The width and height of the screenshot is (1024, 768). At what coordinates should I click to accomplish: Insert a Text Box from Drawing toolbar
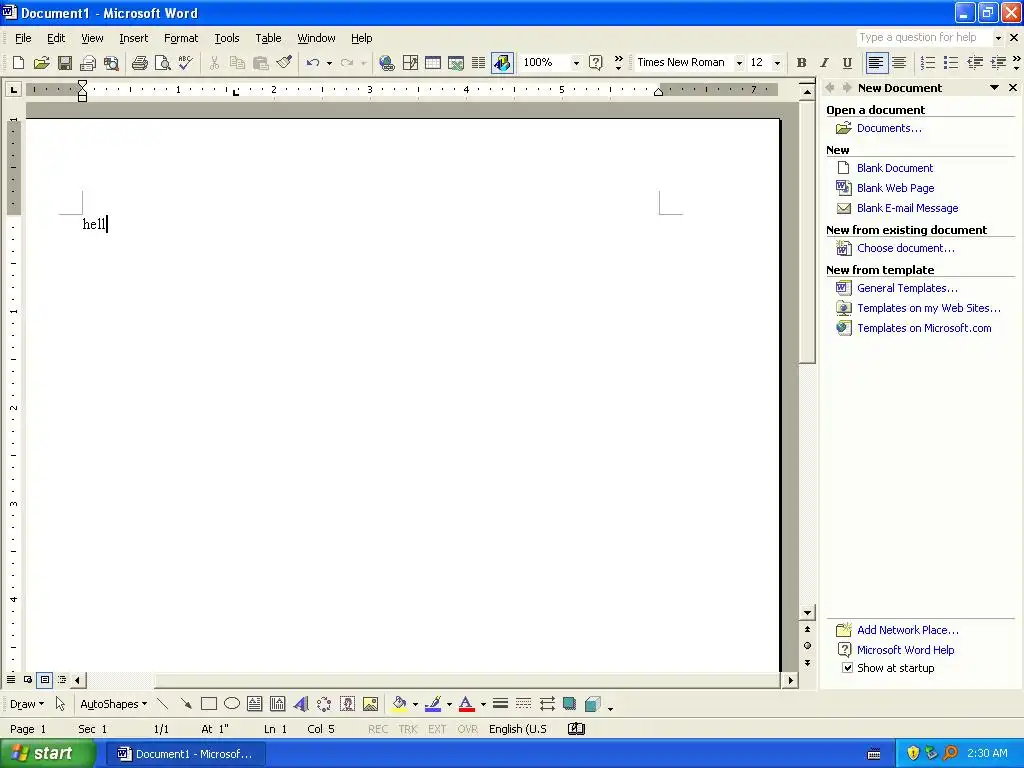click(255, 704)
